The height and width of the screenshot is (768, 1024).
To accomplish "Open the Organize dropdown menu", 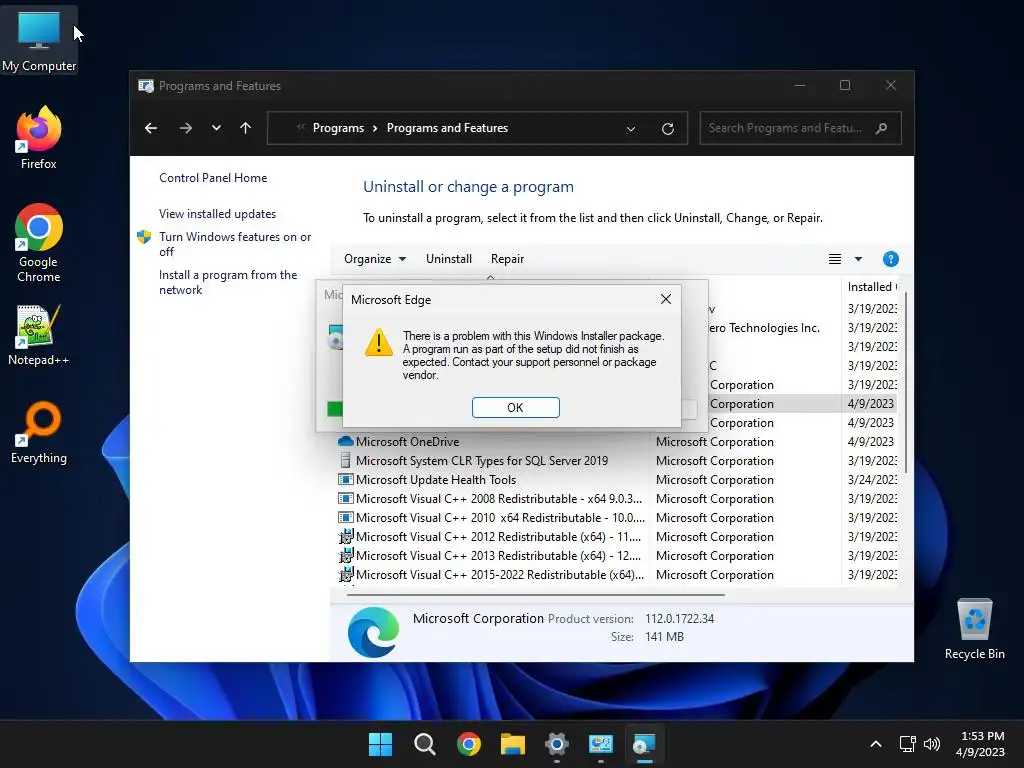I will (376, 259).
